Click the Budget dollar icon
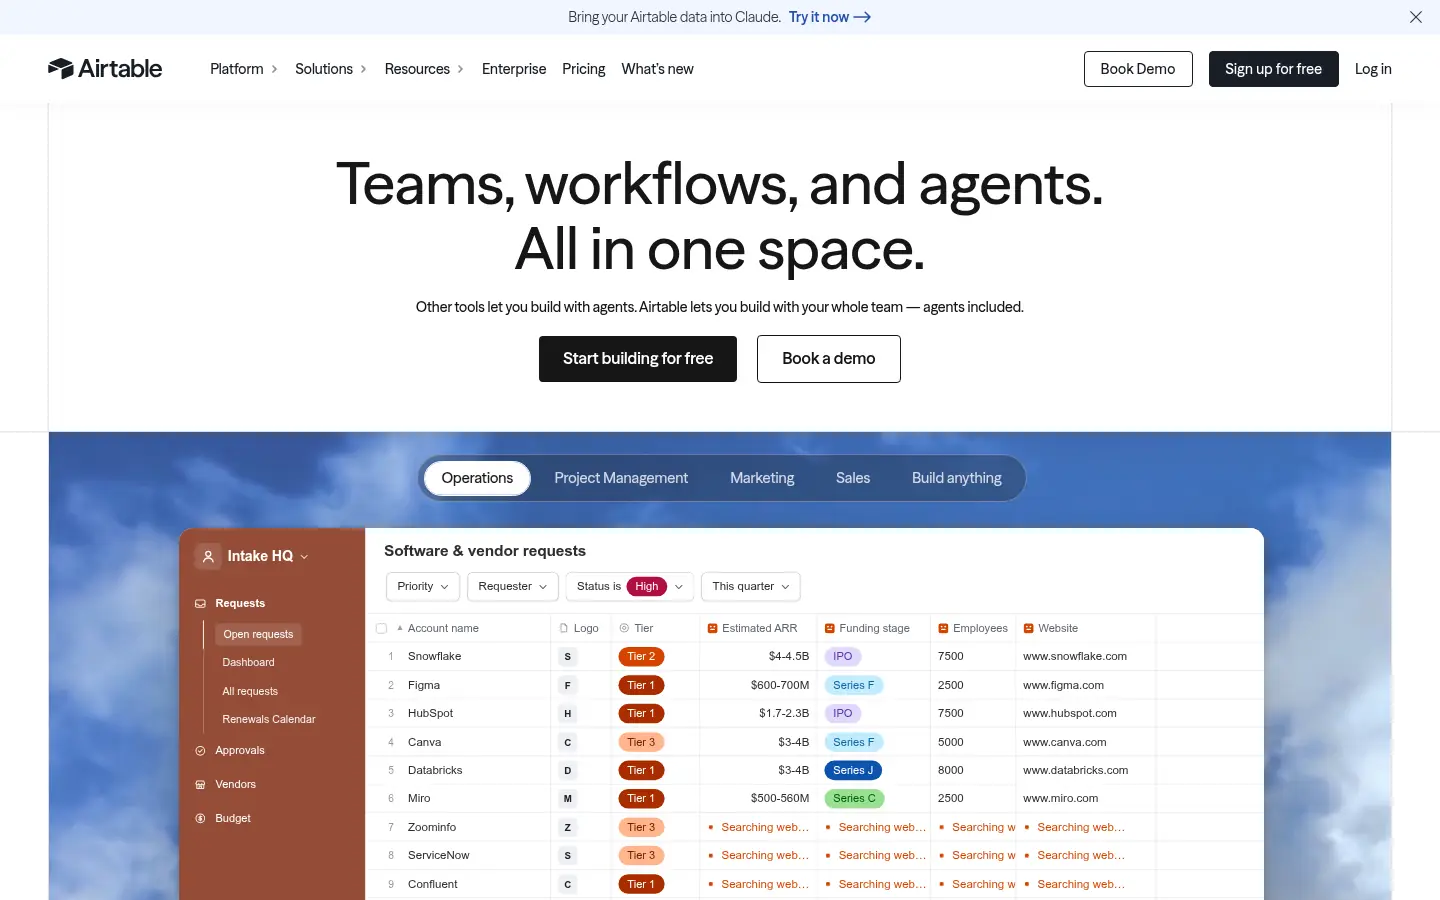1440x900 pixels. (200, 819)
